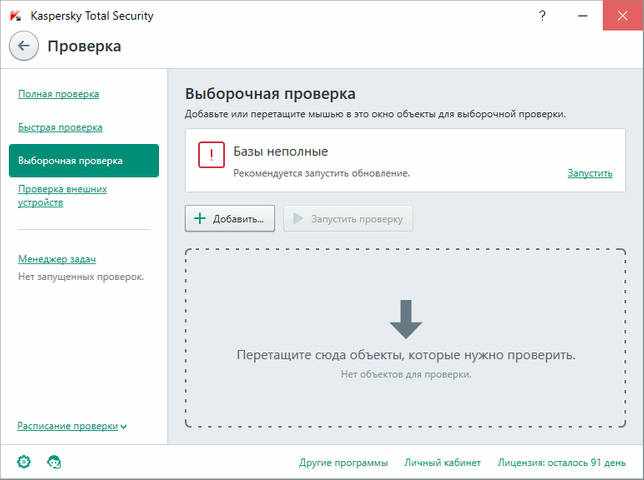644x480 pixels.
Task: Click the dashed drop area for objects
Action: coord(405,338)
